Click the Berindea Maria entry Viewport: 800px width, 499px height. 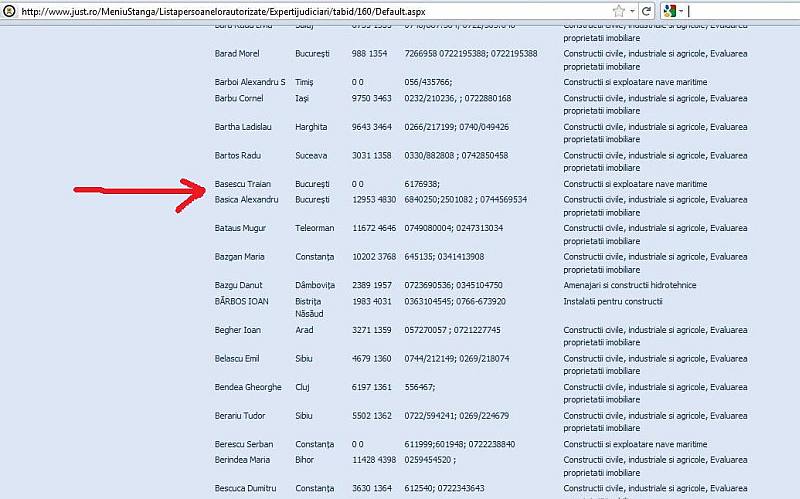point(242,460)
